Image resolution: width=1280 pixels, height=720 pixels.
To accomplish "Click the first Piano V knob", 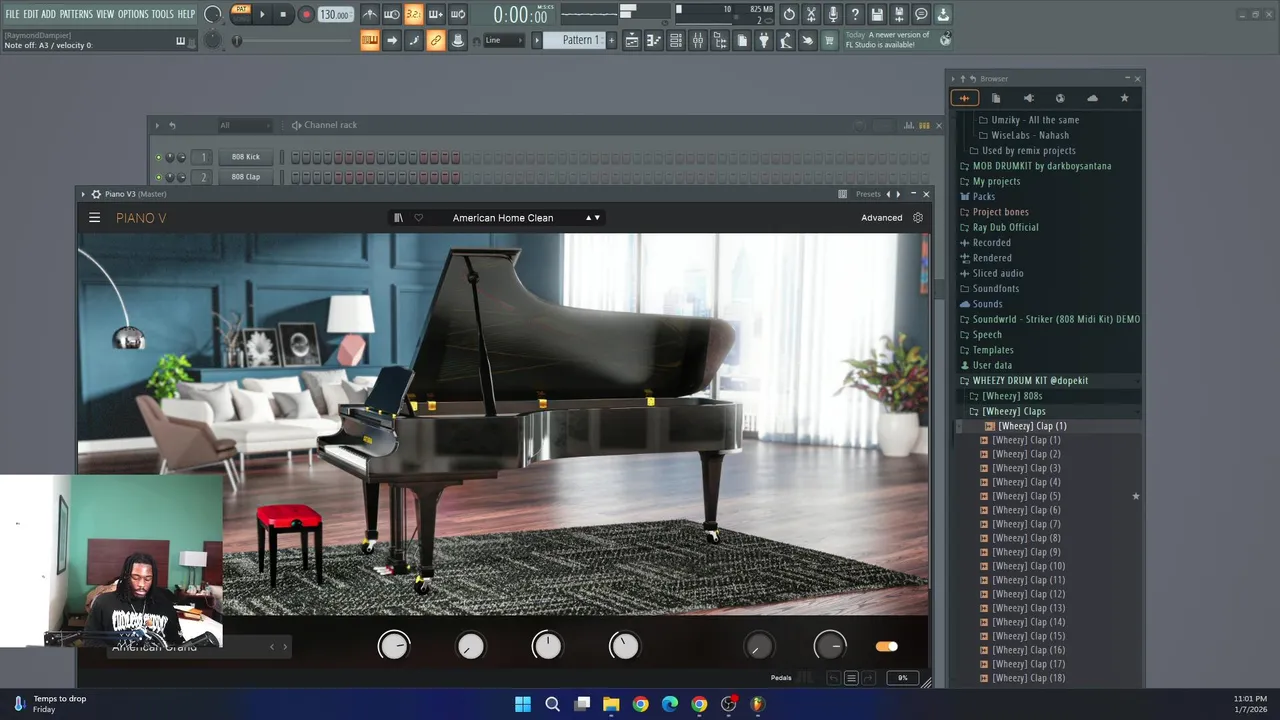I will 394,646.
